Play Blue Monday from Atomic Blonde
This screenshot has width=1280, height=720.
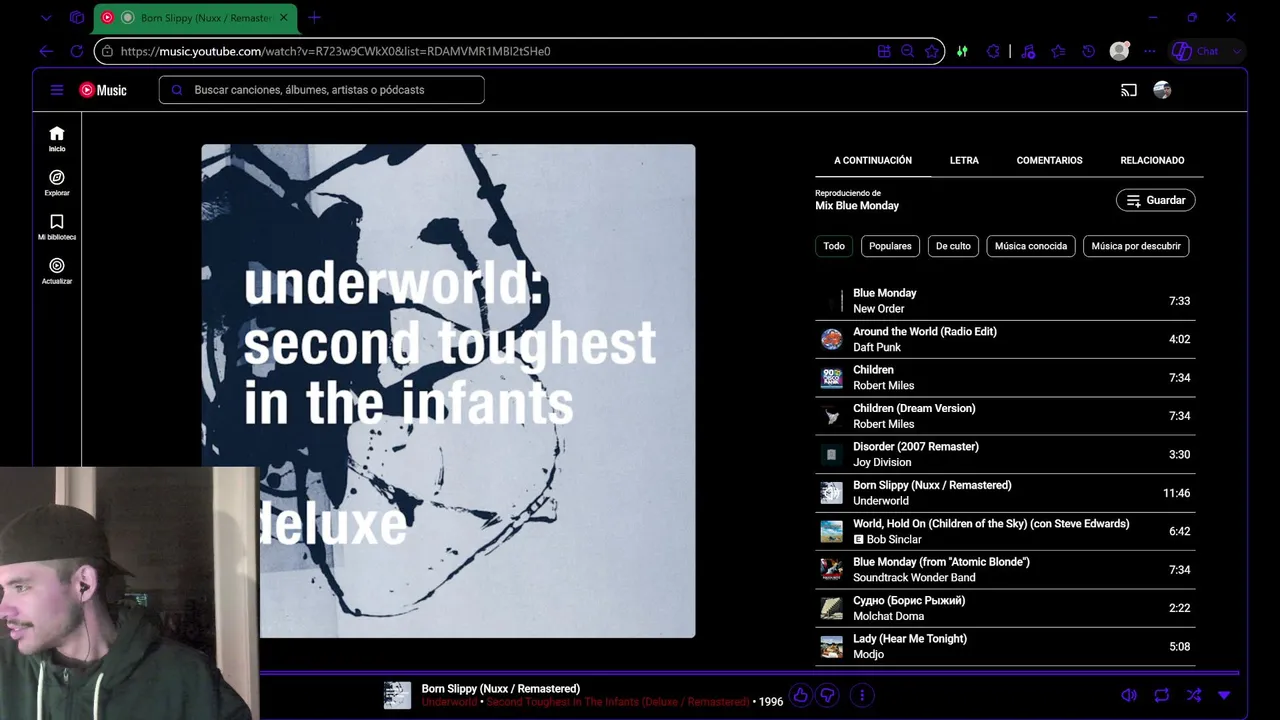1005,570
